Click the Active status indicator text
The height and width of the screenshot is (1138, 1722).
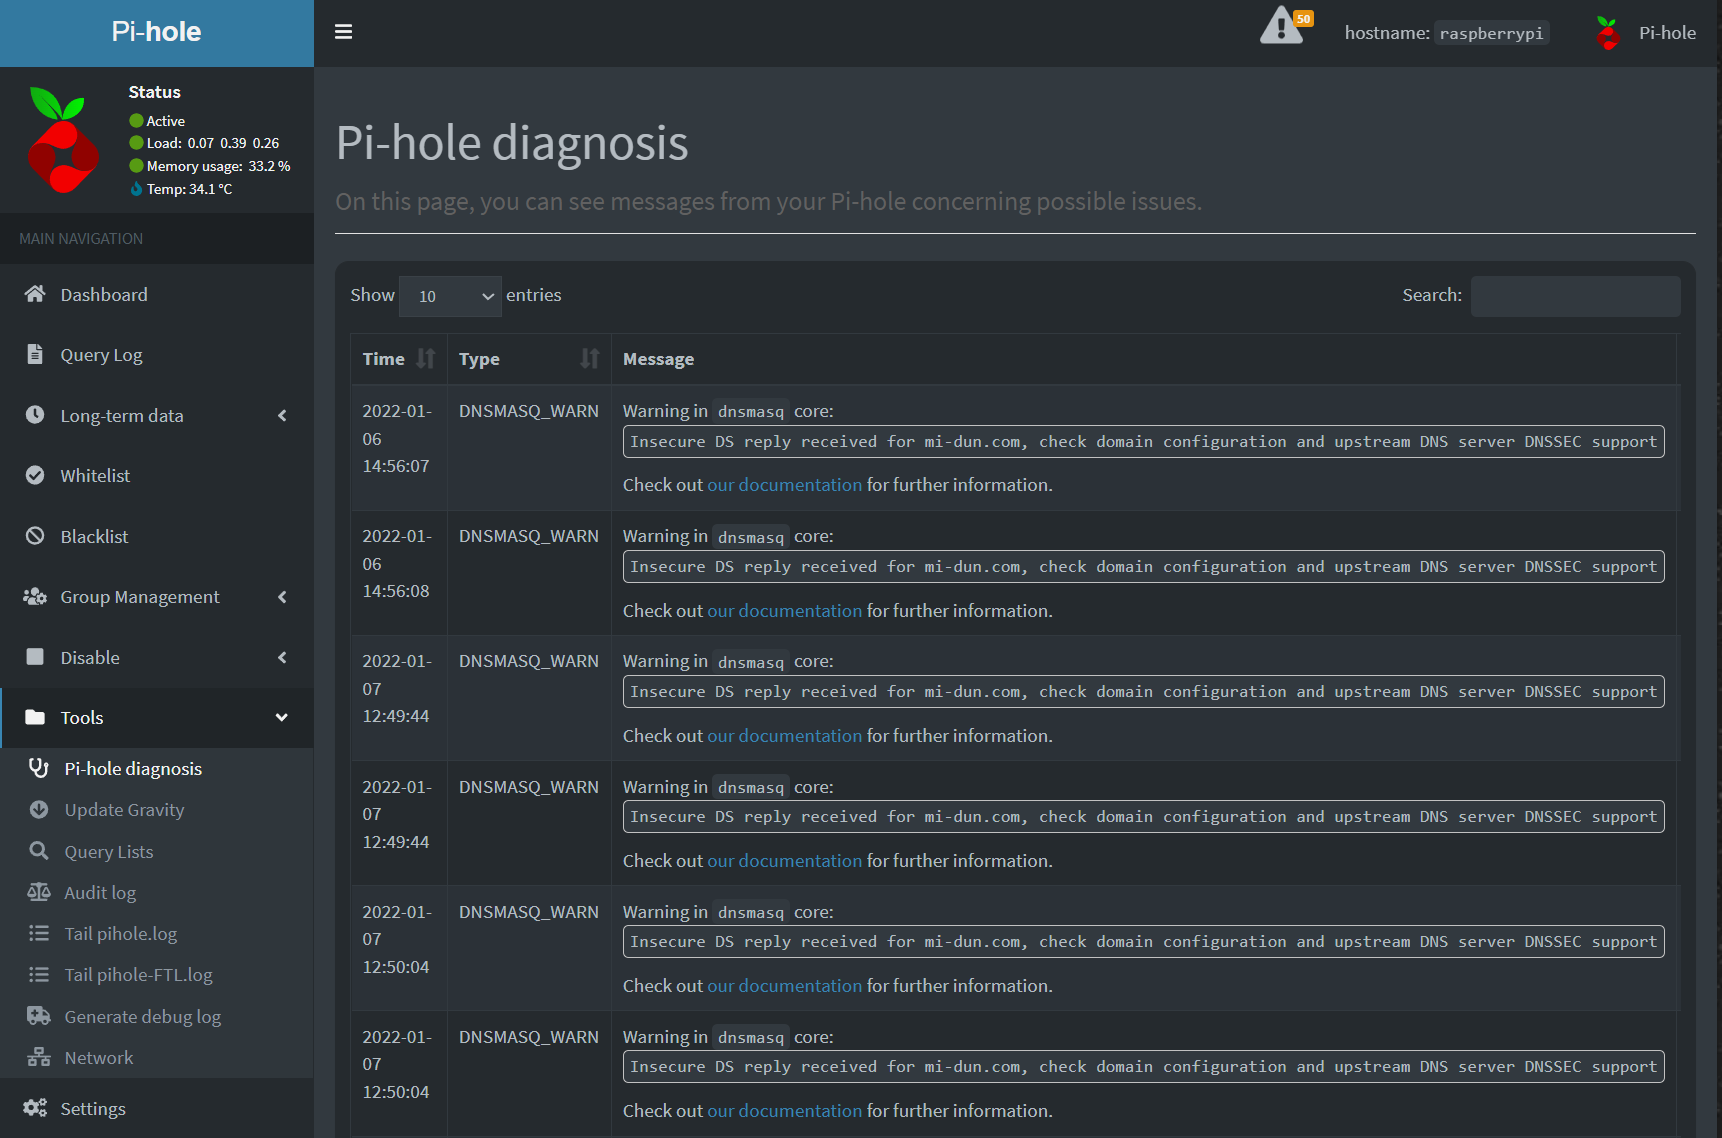(x=166, y=120)
